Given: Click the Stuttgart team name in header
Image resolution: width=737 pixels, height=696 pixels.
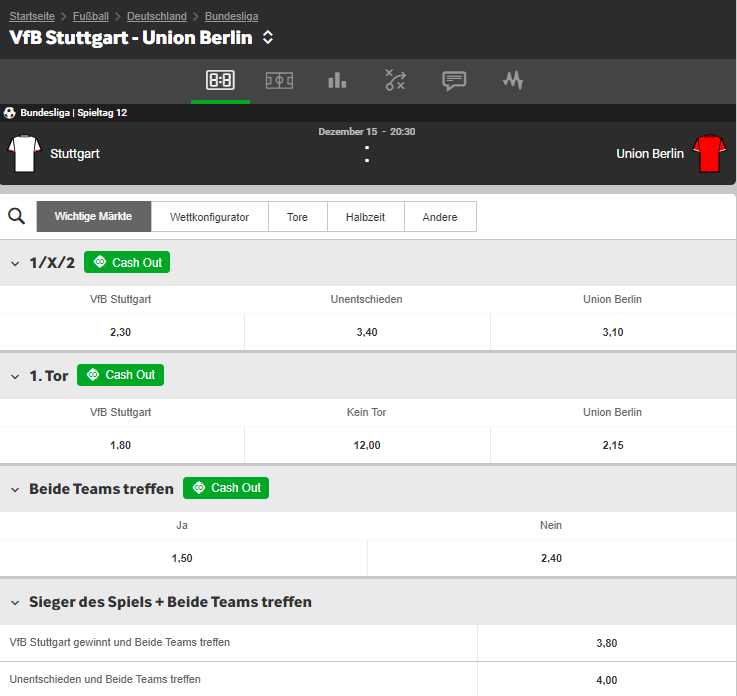Looking at the screenshot, I should click(x=75, y=154).
